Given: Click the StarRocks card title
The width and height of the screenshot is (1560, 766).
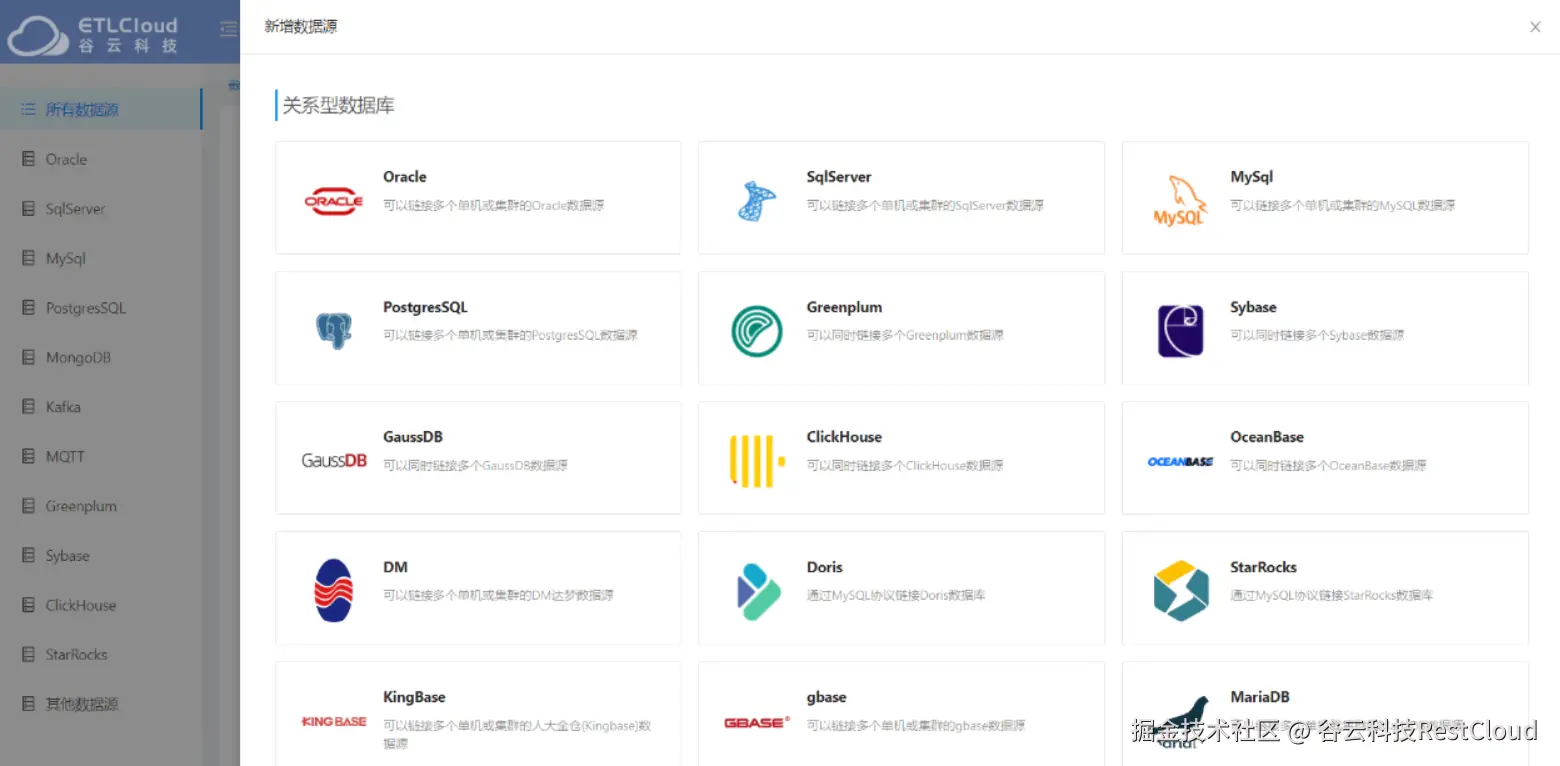Looking at the screenshot, I should click(x=1263, y=567).
